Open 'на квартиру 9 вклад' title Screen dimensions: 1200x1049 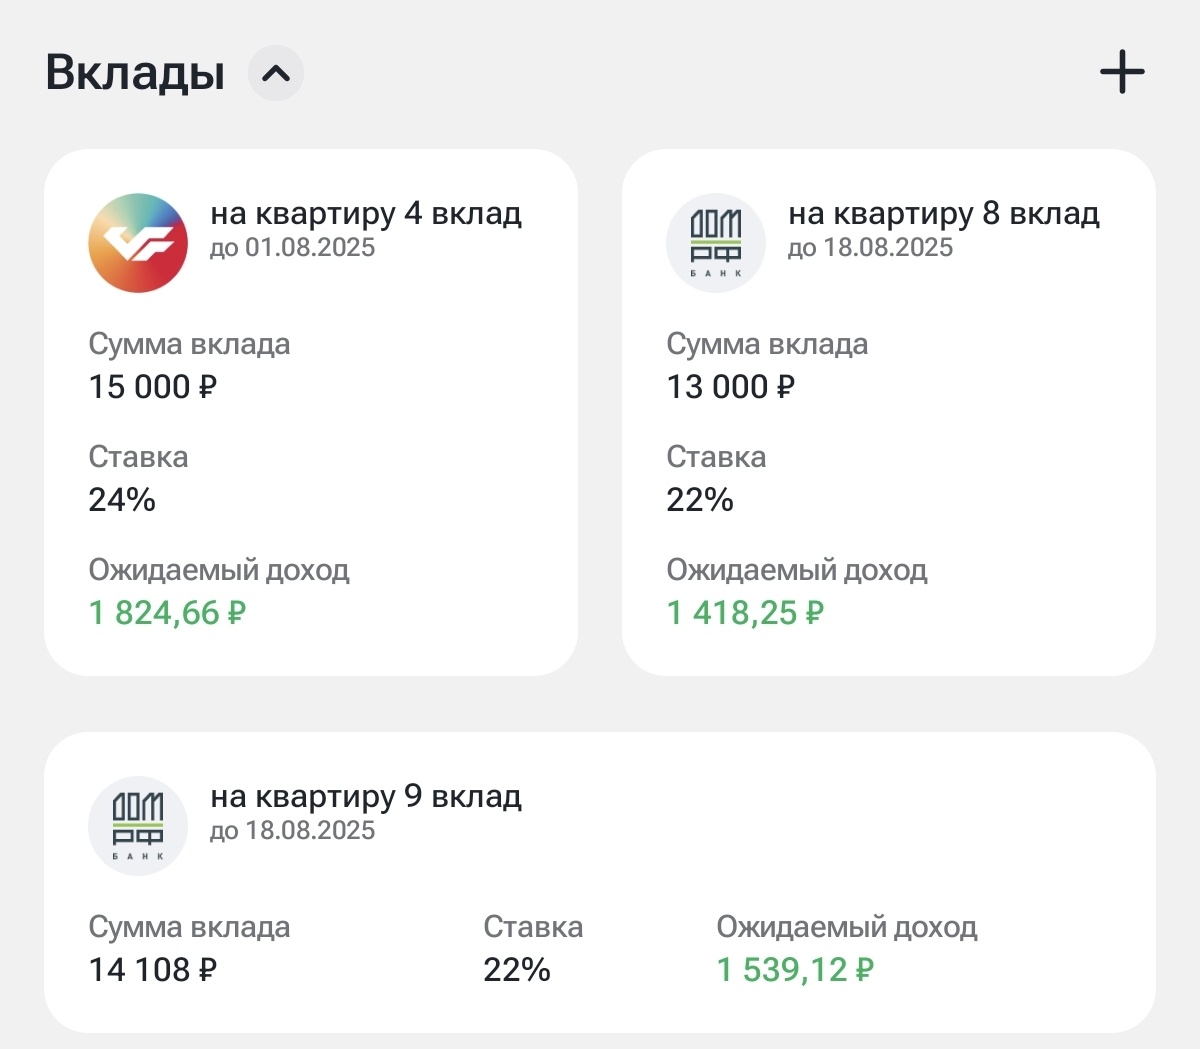point(366,796)
